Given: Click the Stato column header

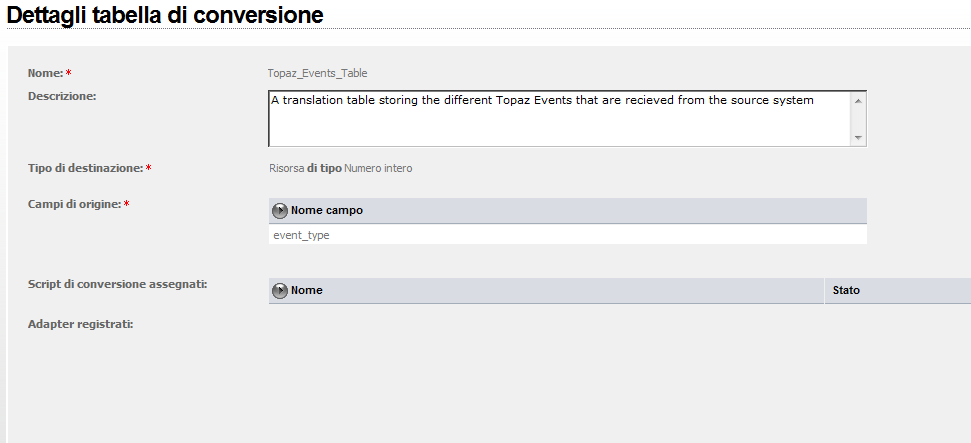Looking at the screenshot, I should [846, 291].
